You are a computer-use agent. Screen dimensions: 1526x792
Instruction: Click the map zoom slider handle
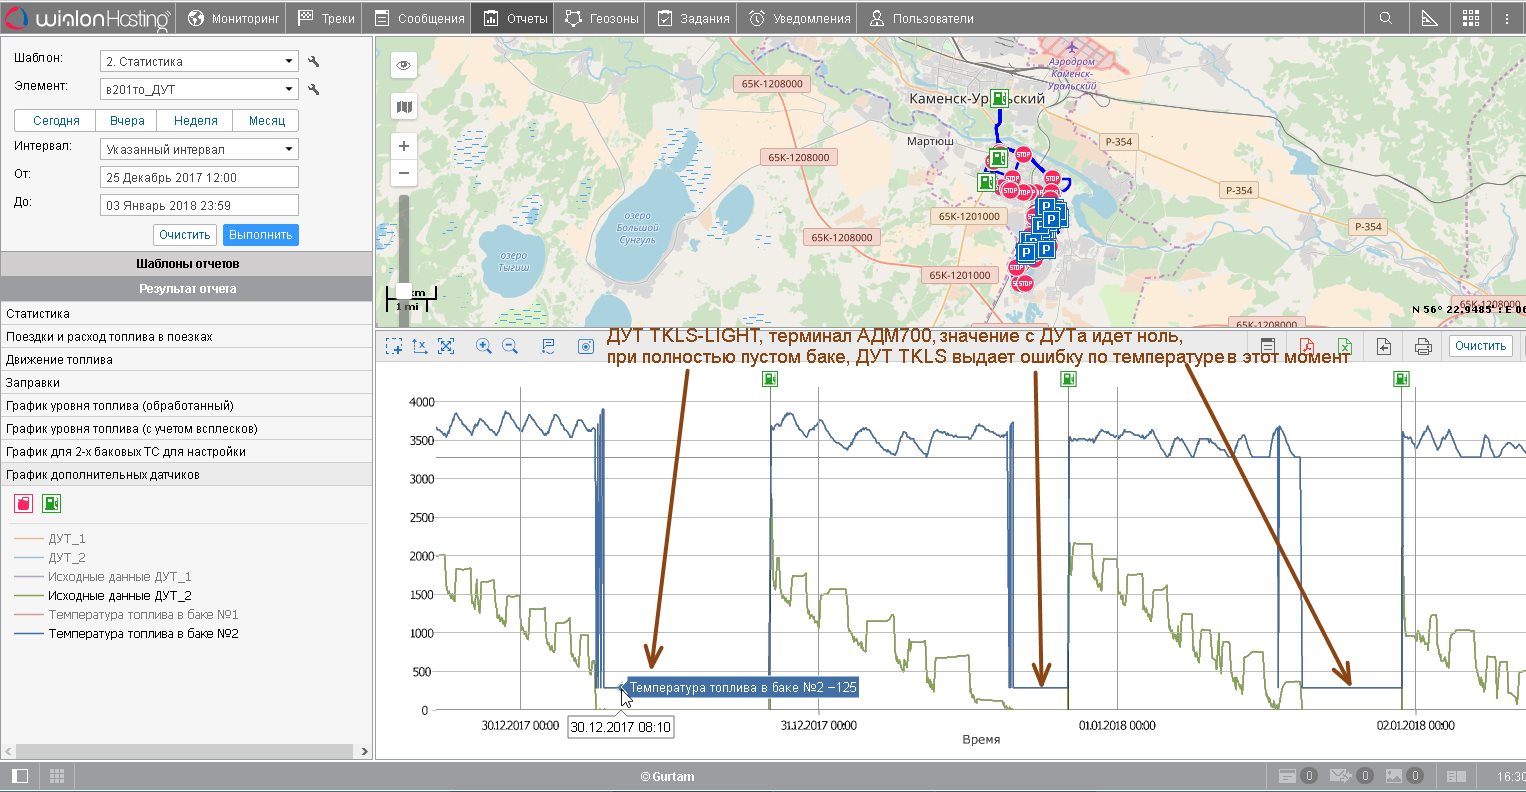tap(404, 290)
